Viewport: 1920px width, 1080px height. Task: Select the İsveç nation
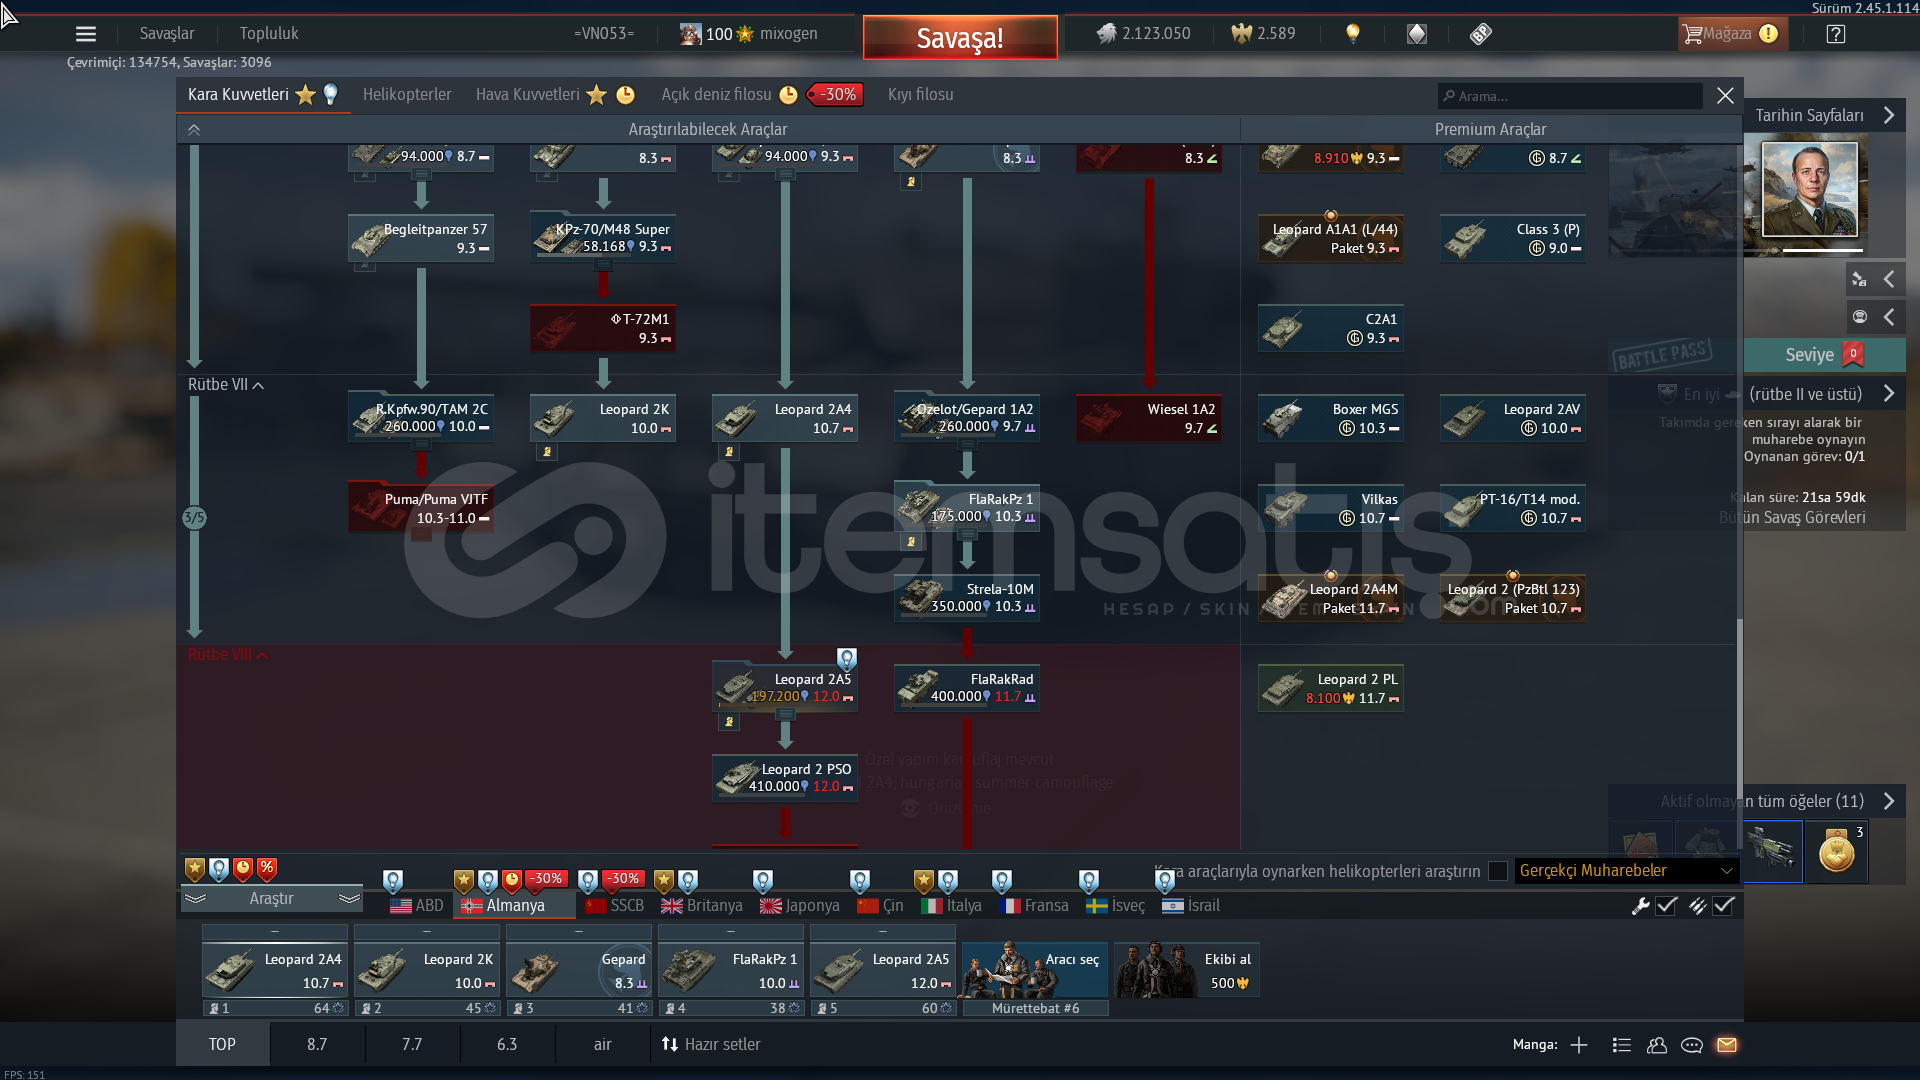[1116, 906]
